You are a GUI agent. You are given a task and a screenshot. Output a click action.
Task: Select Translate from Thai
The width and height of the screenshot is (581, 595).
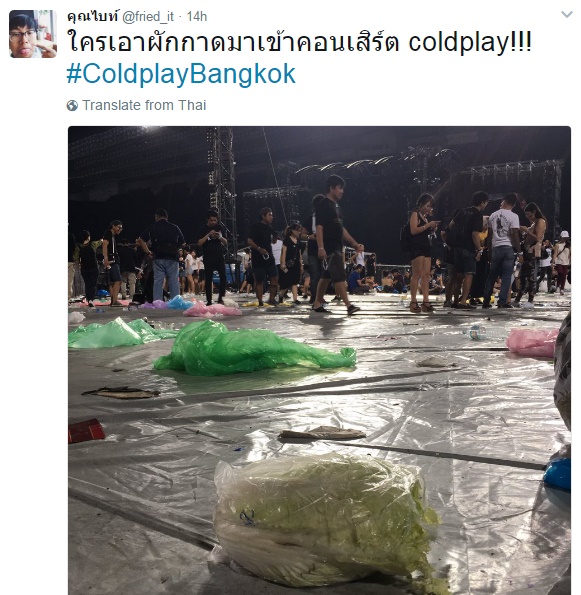click(144, 105)
